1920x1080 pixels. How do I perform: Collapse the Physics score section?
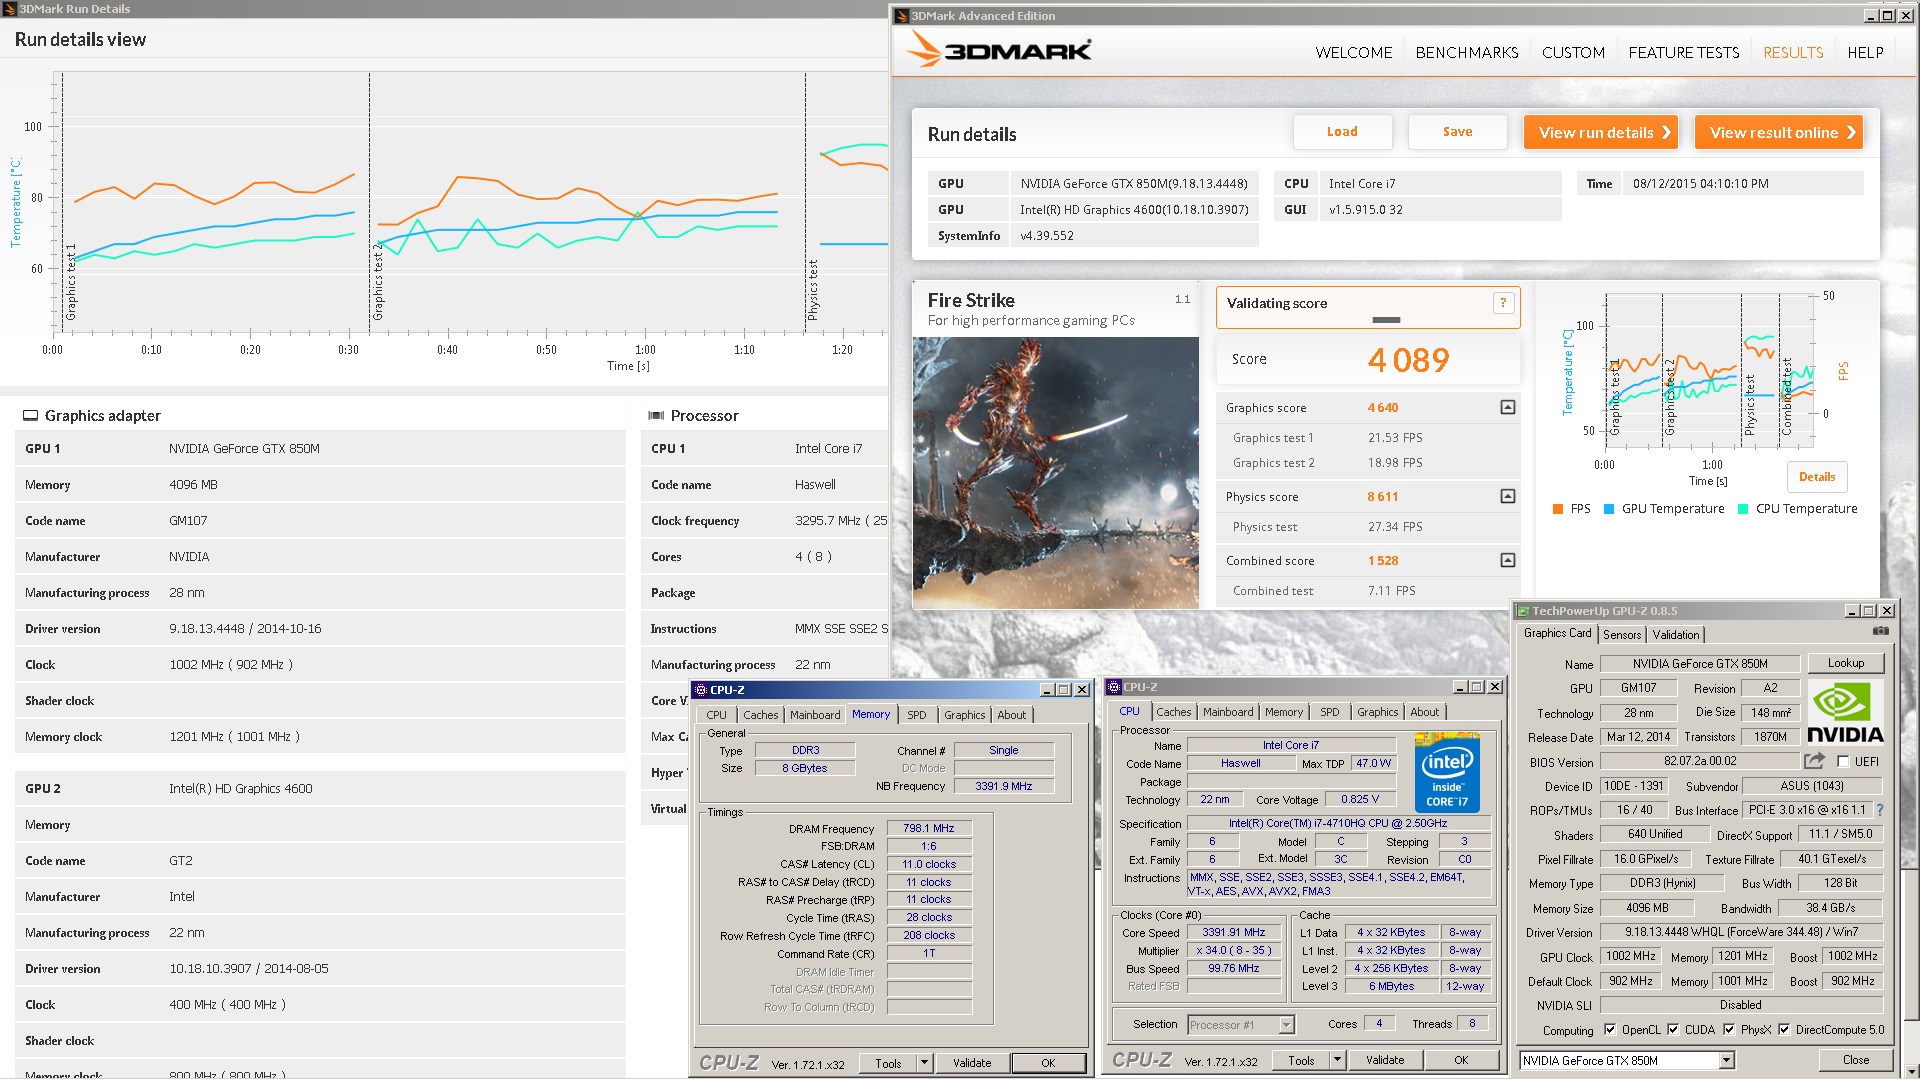coord(1507,496)
